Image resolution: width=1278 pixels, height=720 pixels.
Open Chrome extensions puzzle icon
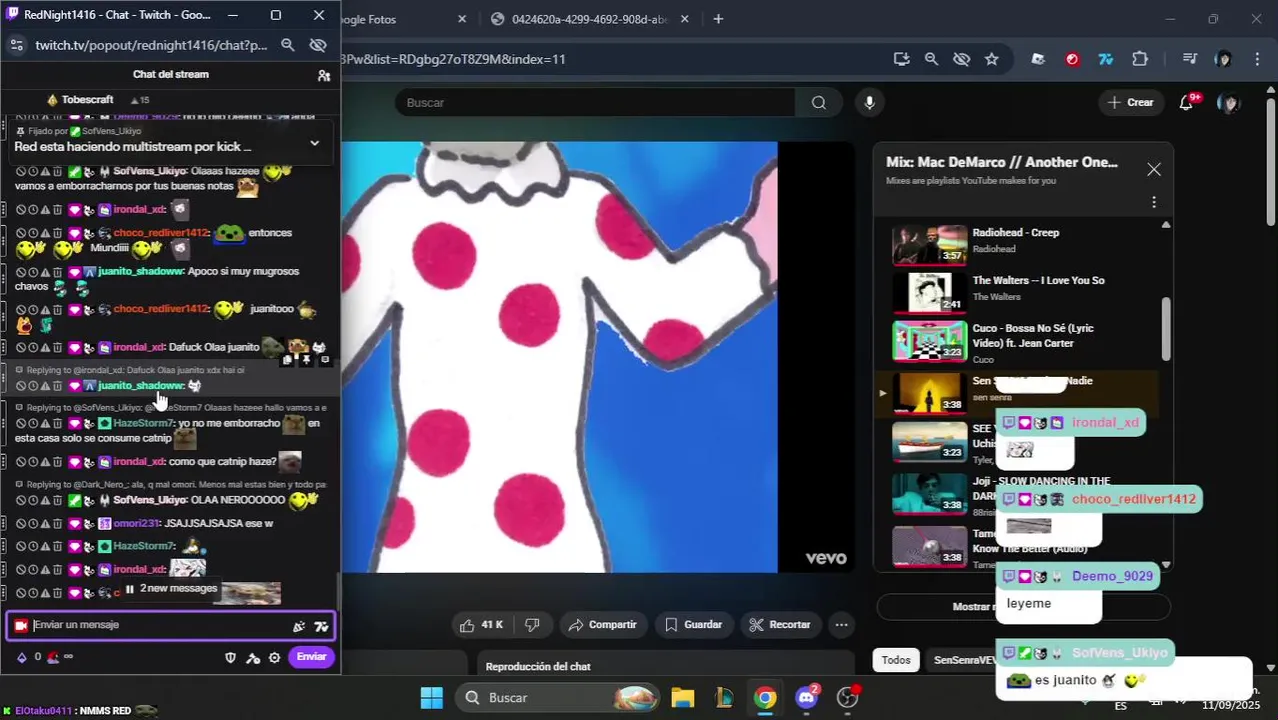point(1140,59)
